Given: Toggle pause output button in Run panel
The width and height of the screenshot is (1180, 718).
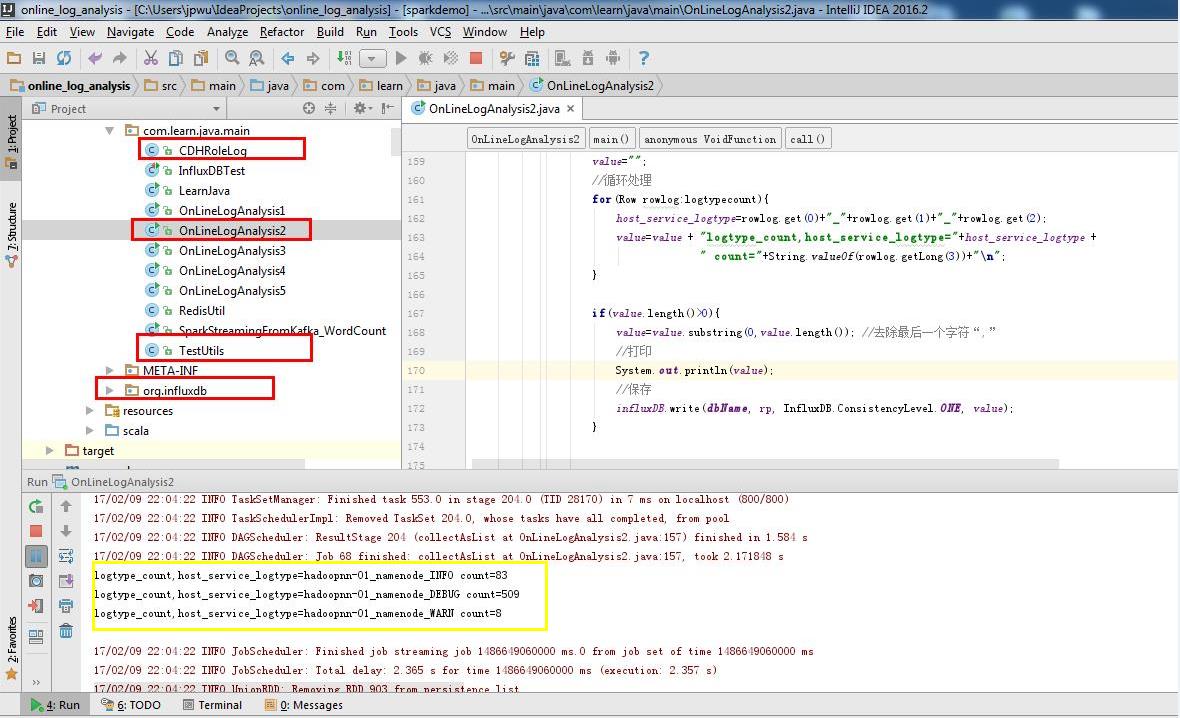Looking at the screenshot, I should [x=35, y=556].
